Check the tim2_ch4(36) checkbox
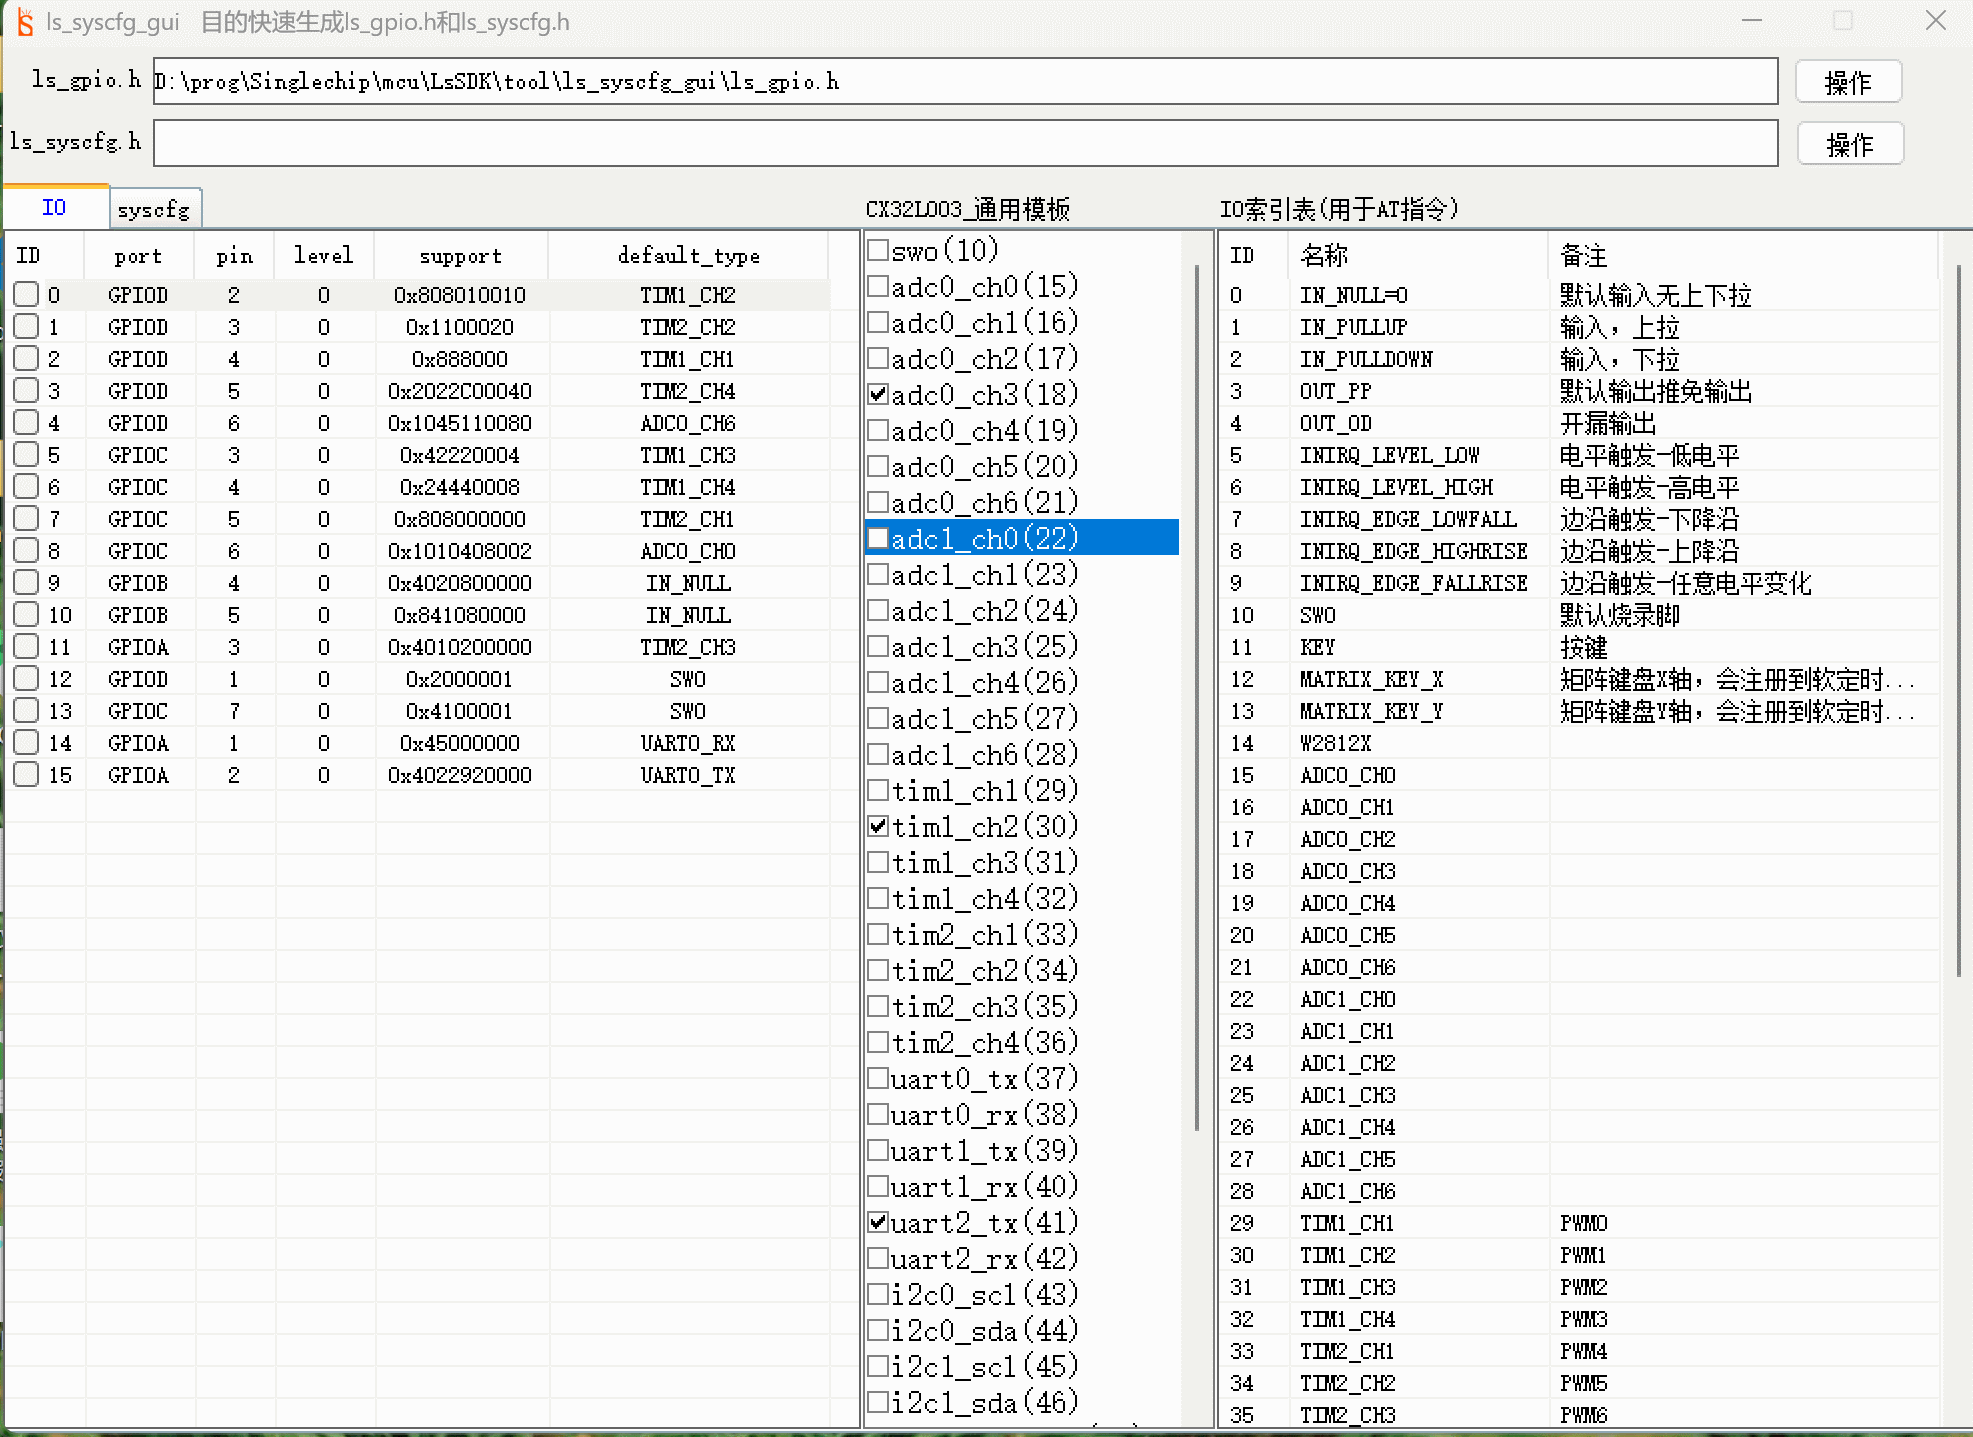This screenshot has height=1437, width=1973. [878, 1042]
